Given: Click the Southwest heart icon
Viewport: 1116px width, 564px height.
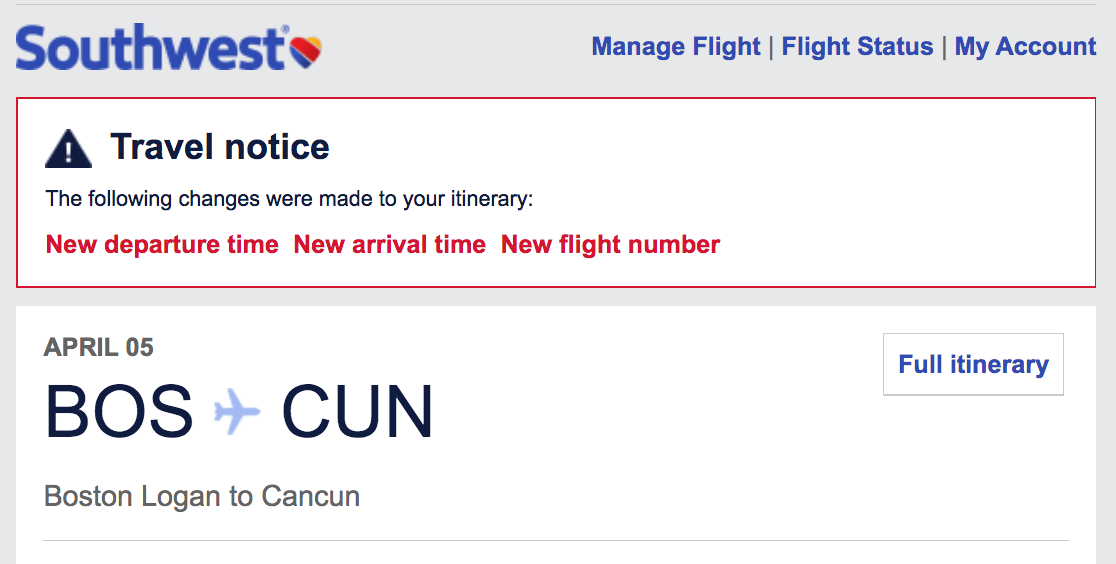Looking at the screenshot, I should coord(305,52).
